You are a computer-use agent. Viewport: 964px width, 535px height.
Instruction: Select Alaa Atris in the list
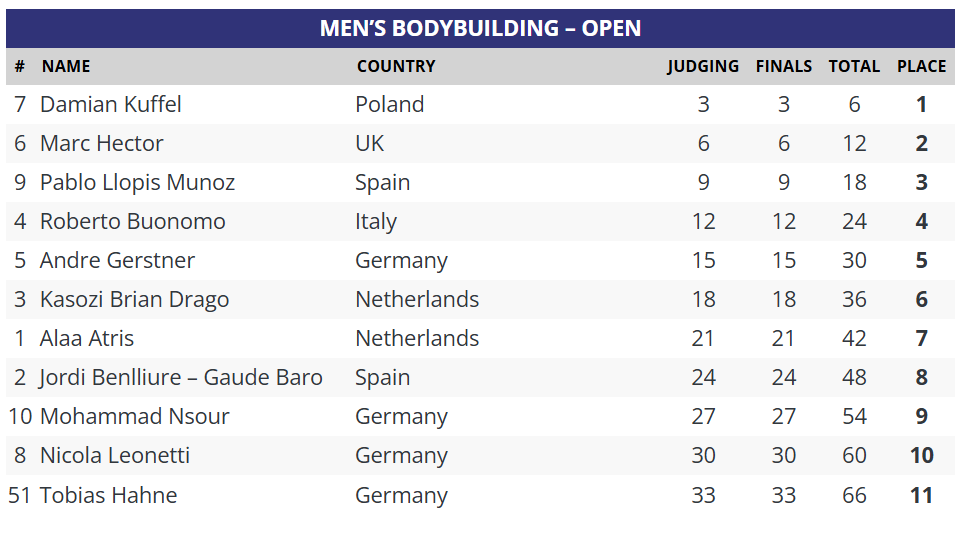tap(87, 339)
